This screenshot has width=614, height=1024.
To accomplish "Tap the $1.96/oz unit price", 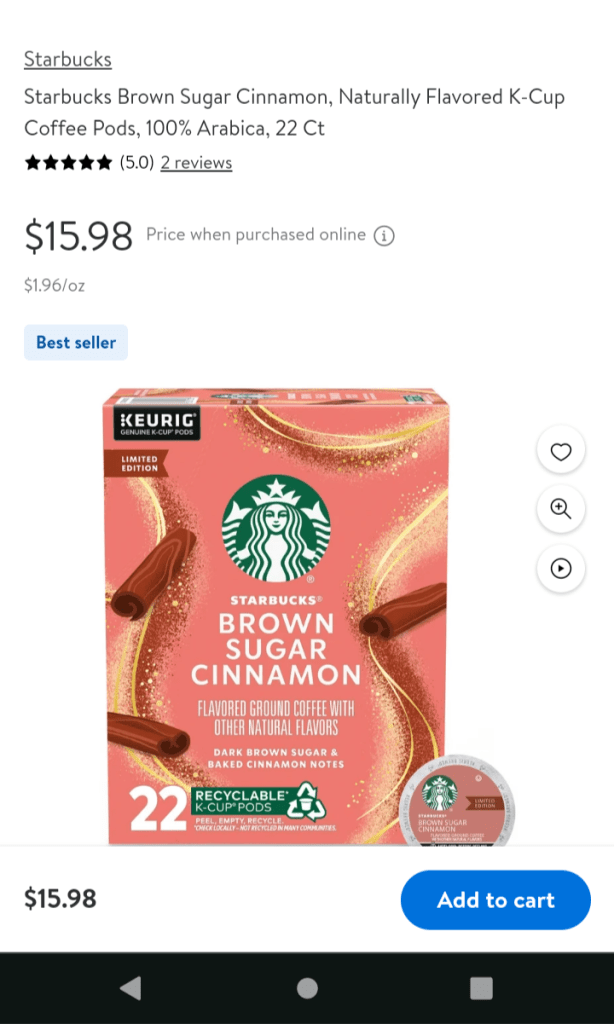I will click(x=54, y=286).
